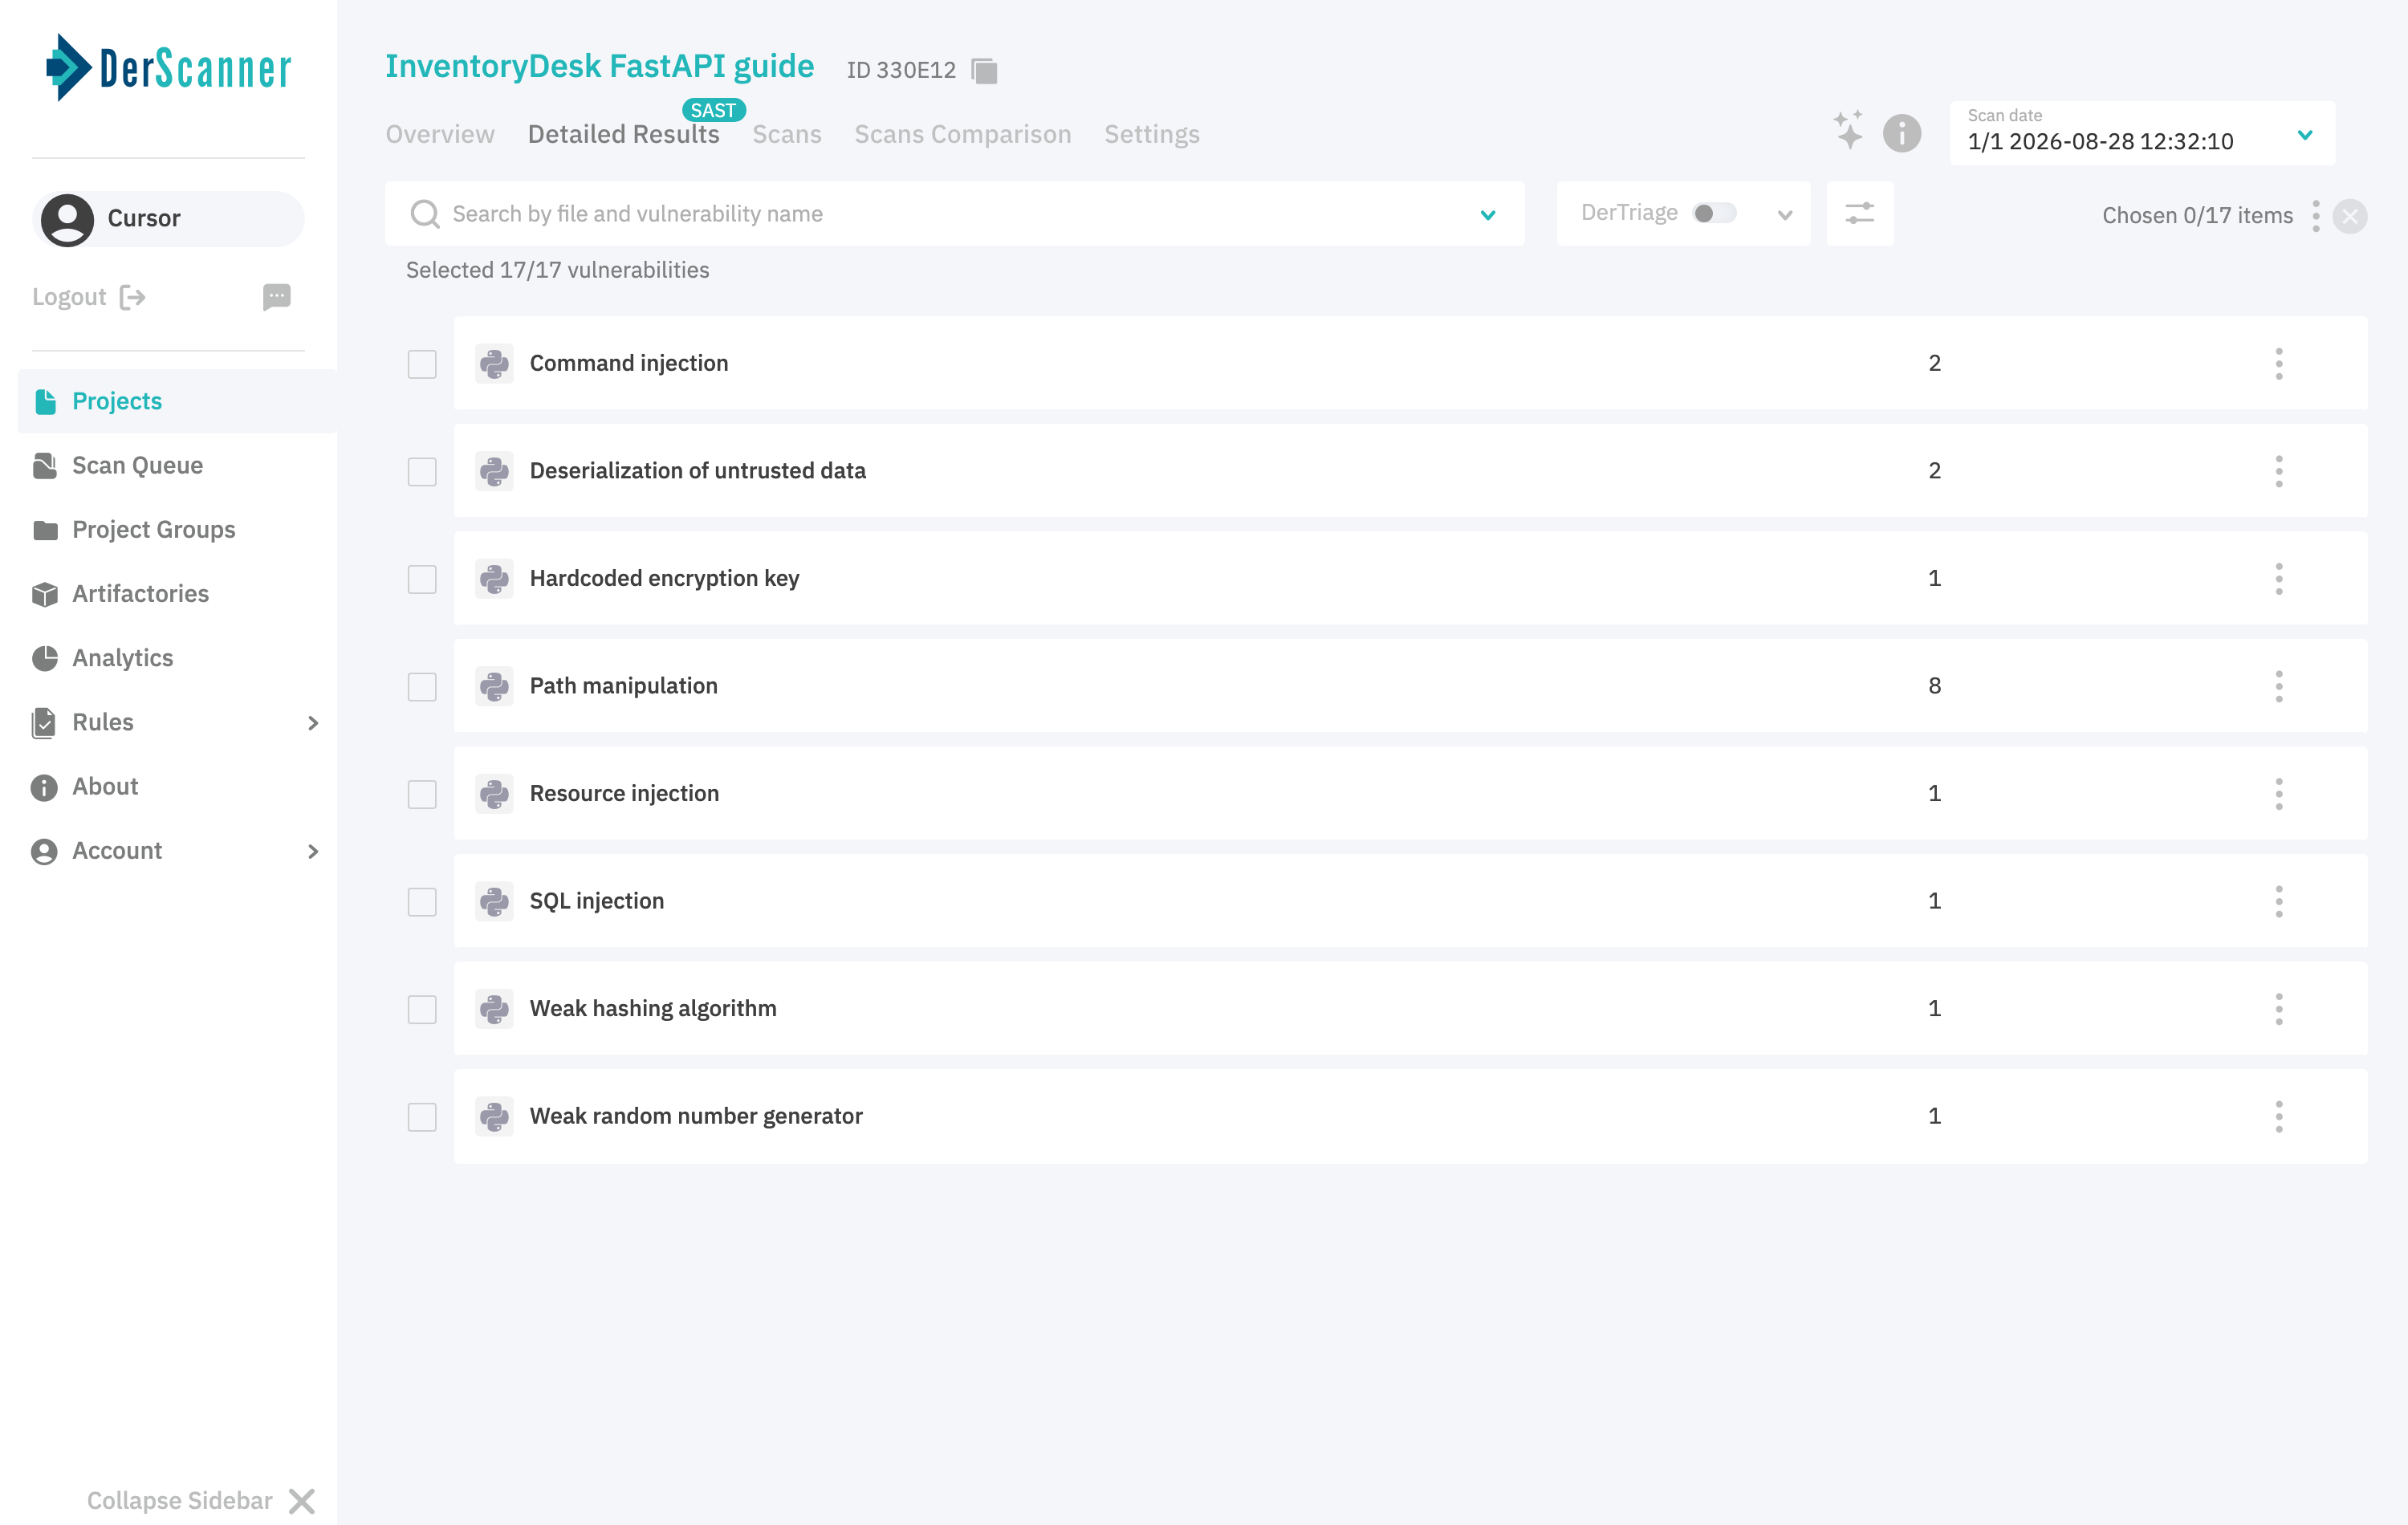This screenshot has width=2408, height=1525.
Task: Open the Scan date dropdown
Action: point(2142,133)
